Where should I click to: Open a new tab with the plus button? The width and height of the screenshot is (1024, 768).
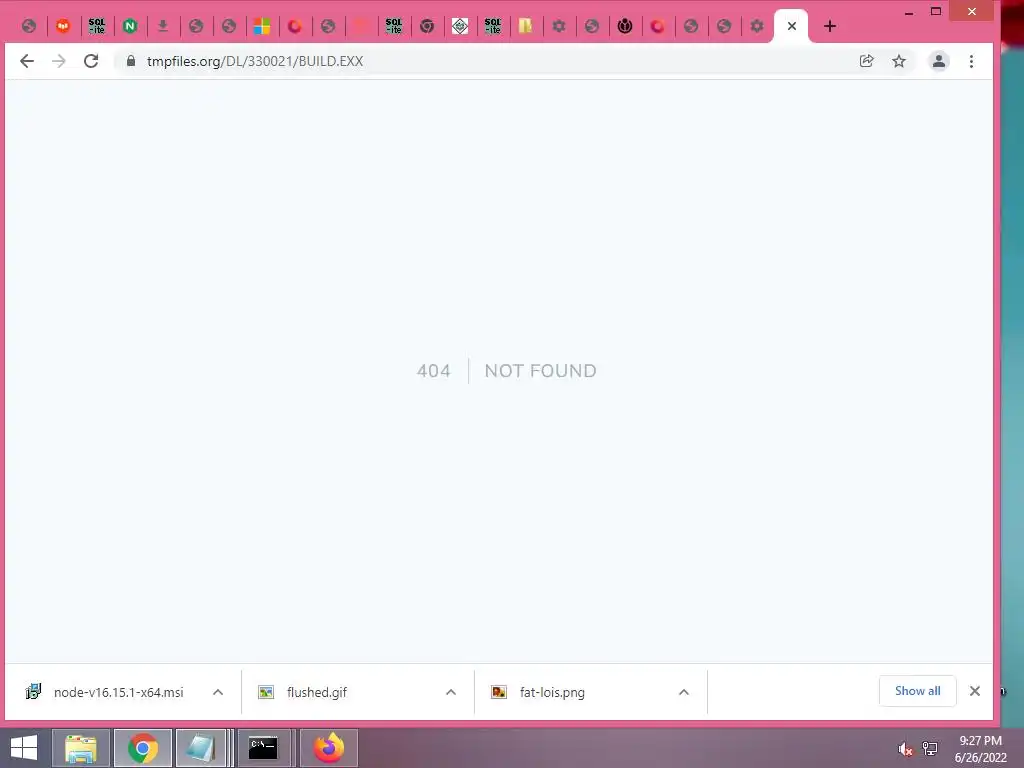[x=829, y=26]
